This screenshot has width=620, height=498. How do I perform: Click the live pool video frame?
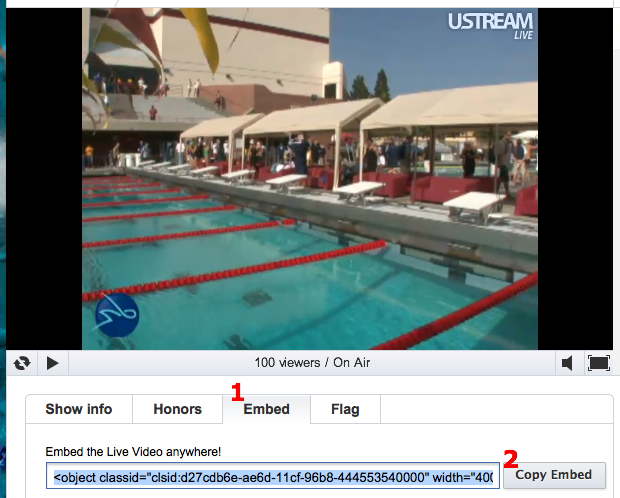(310, 179)
